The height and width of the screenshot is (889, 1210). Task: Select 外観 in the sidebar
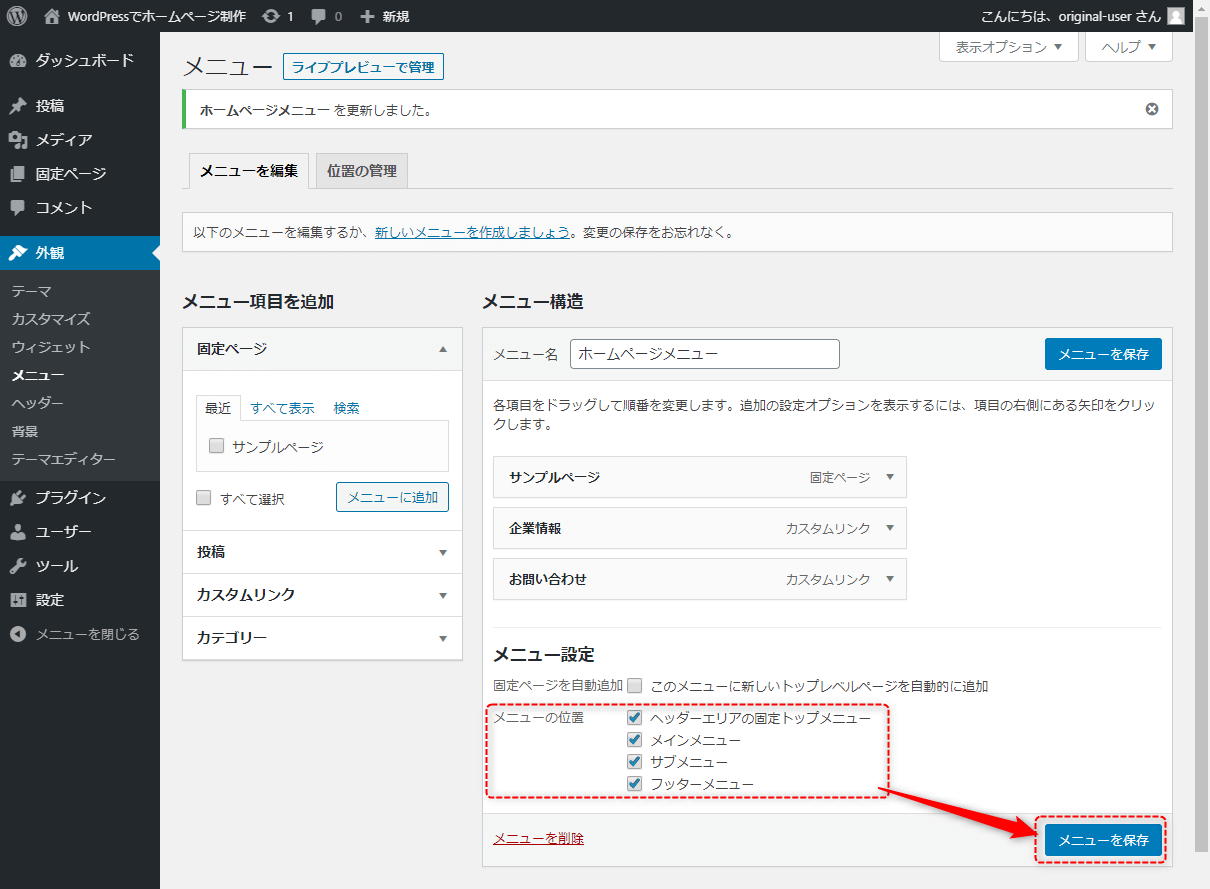80,253
